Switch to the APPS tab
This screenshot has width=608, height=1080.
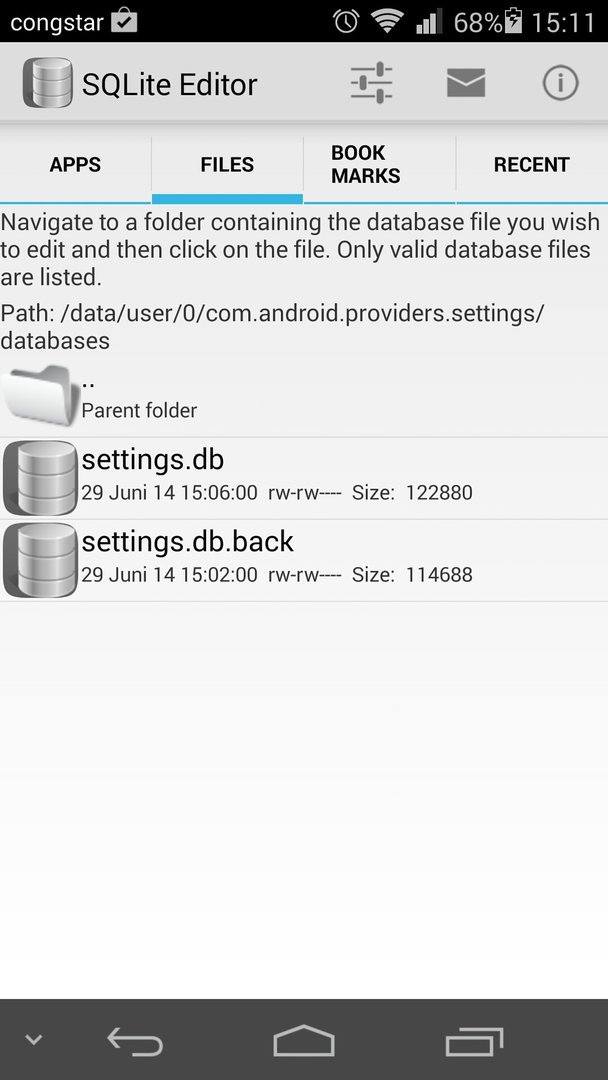tap(75, 165)
